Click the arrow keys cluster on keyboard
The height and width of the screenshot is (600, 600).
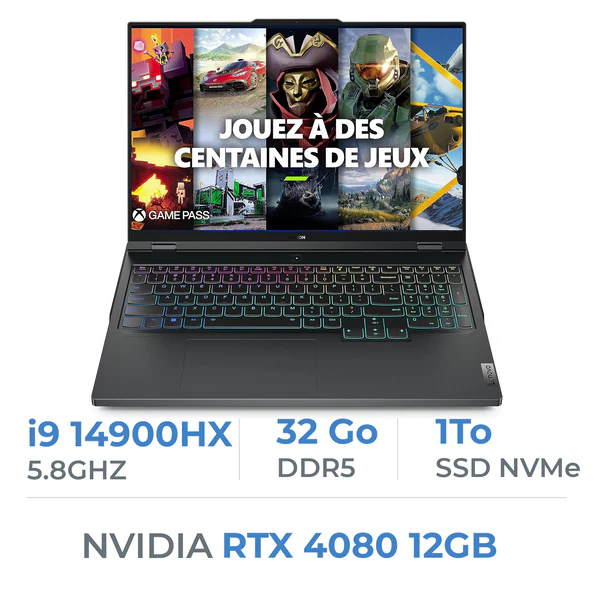pos(375,329)
